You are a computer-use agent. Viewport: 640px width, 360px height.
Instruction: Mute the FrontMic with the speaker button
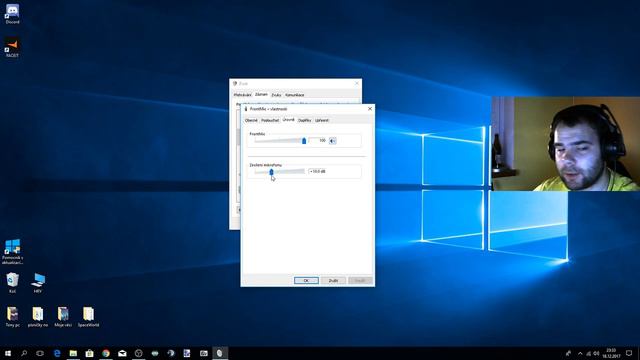(333, 141)
